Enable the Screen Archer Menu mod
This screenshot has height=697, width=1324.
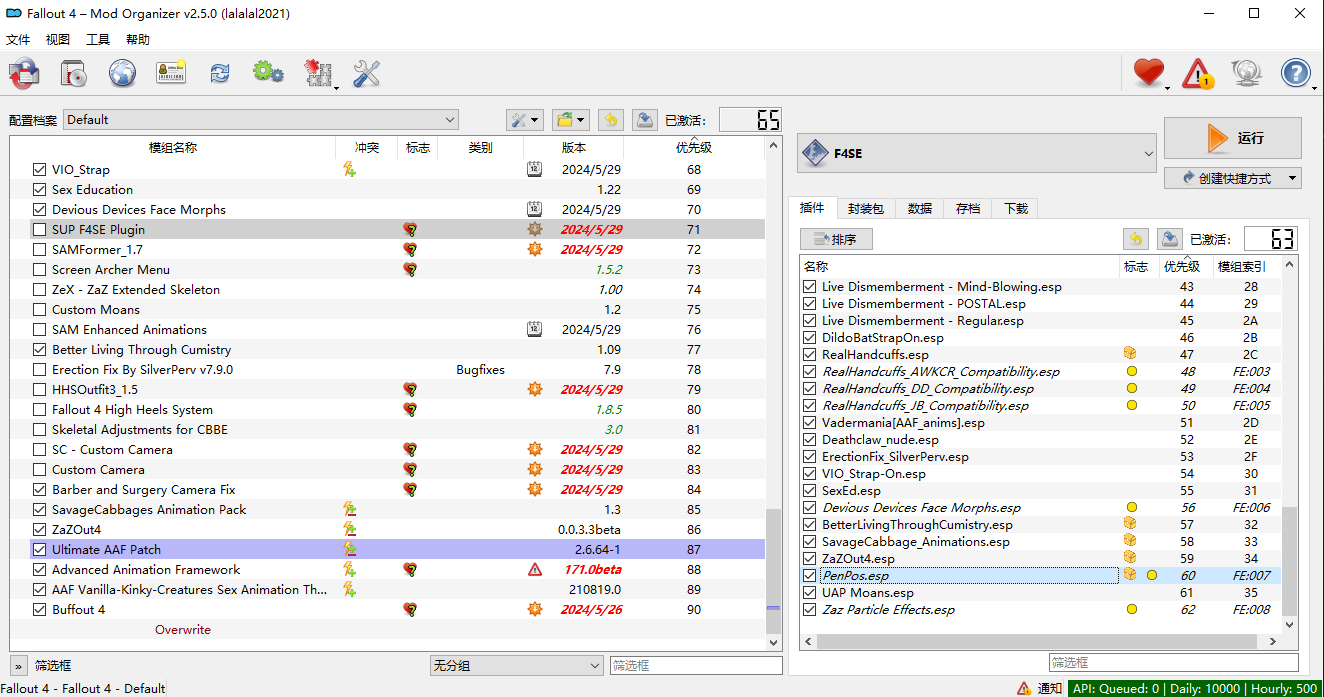point(40,270)
